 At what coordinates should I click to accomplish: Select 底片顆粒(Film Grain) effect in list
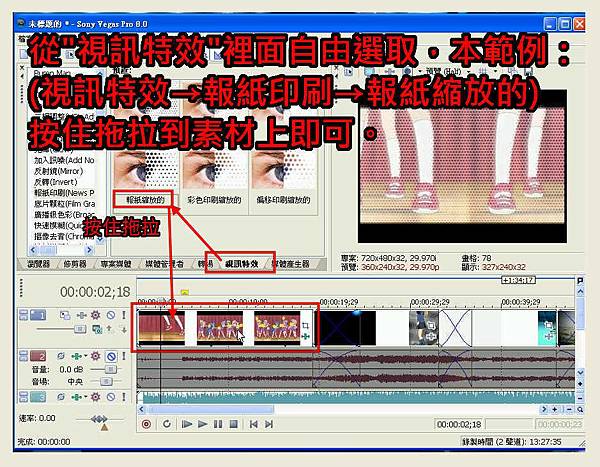[x=64, y=204]
